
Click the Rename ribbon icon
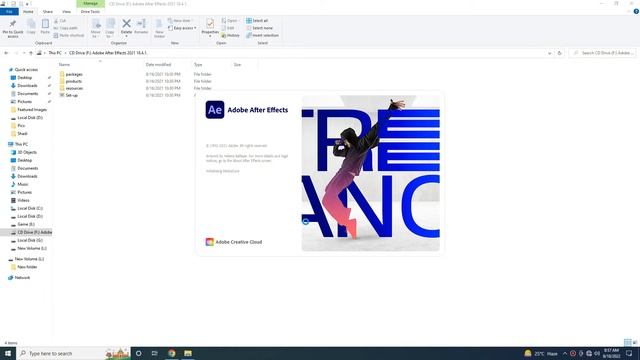point(141,27)
